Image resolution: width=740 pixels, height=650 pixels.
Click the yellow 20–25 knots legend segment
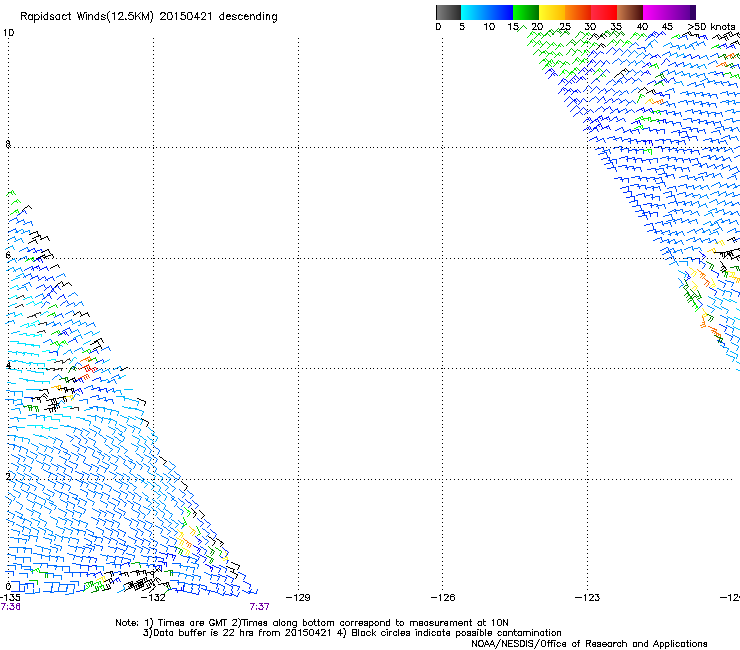pos(552,12)
